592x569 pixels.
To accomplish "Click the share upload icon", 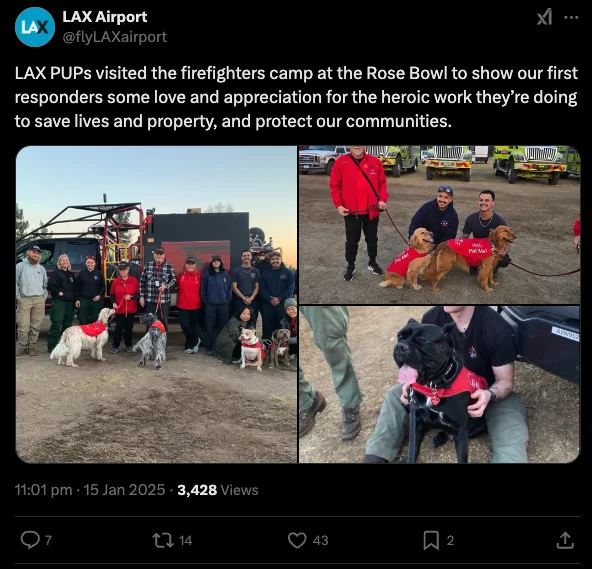I will pyautogui.click(x=565, y=540).
